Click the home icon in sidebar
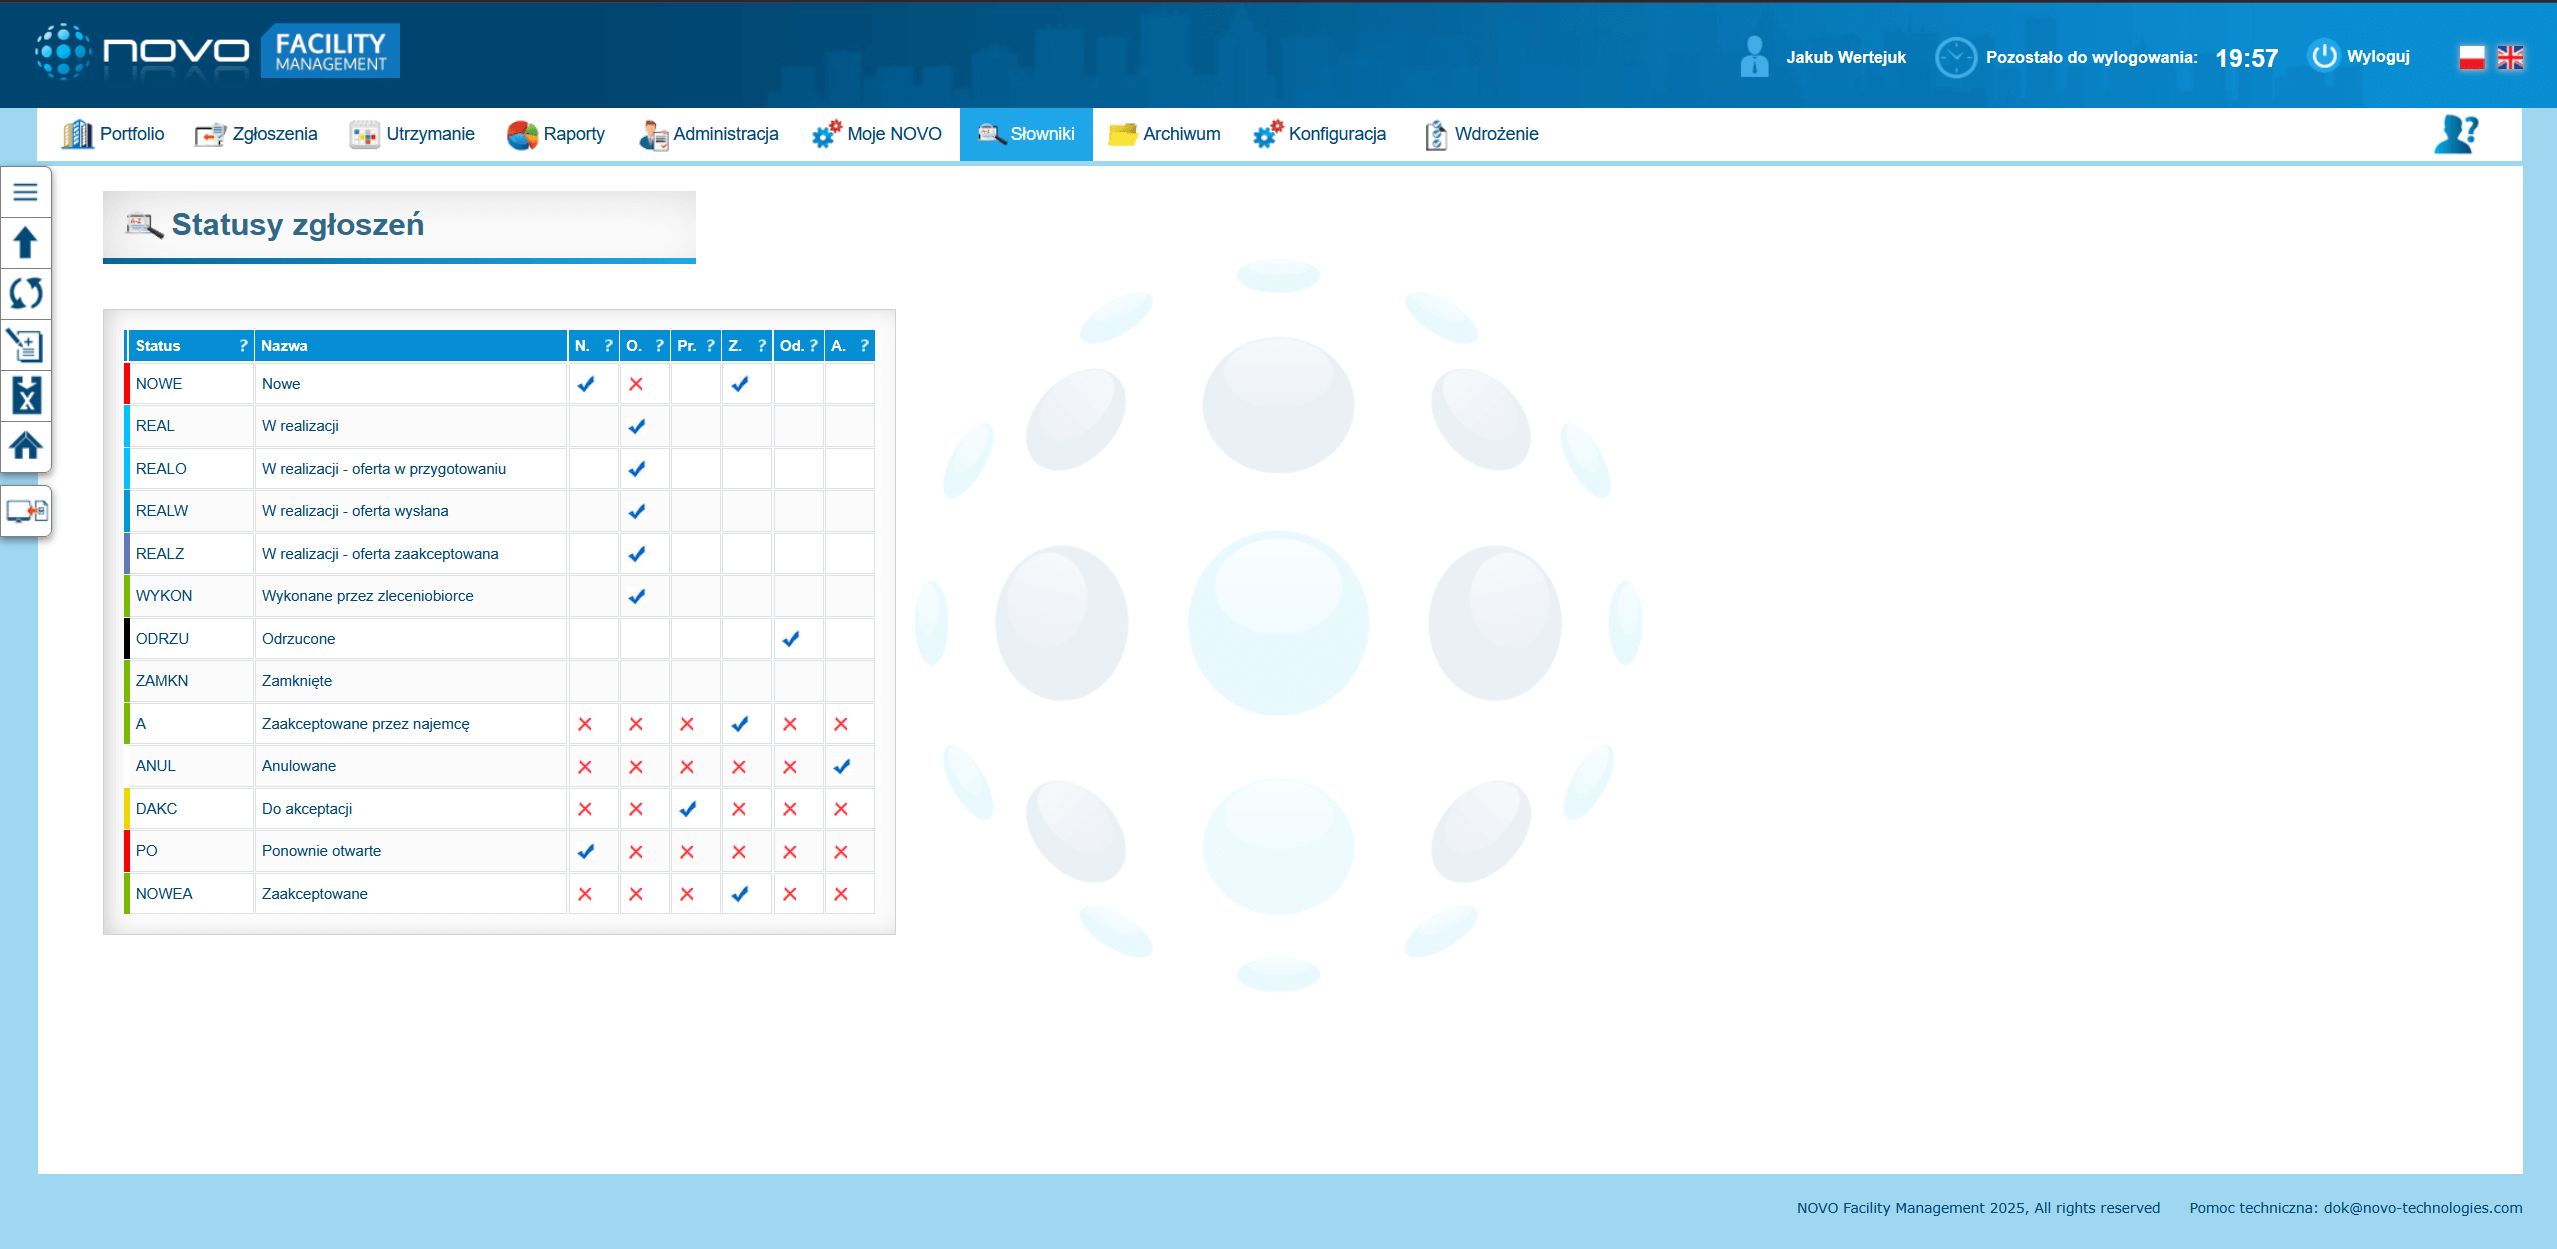 click(25, 445)
